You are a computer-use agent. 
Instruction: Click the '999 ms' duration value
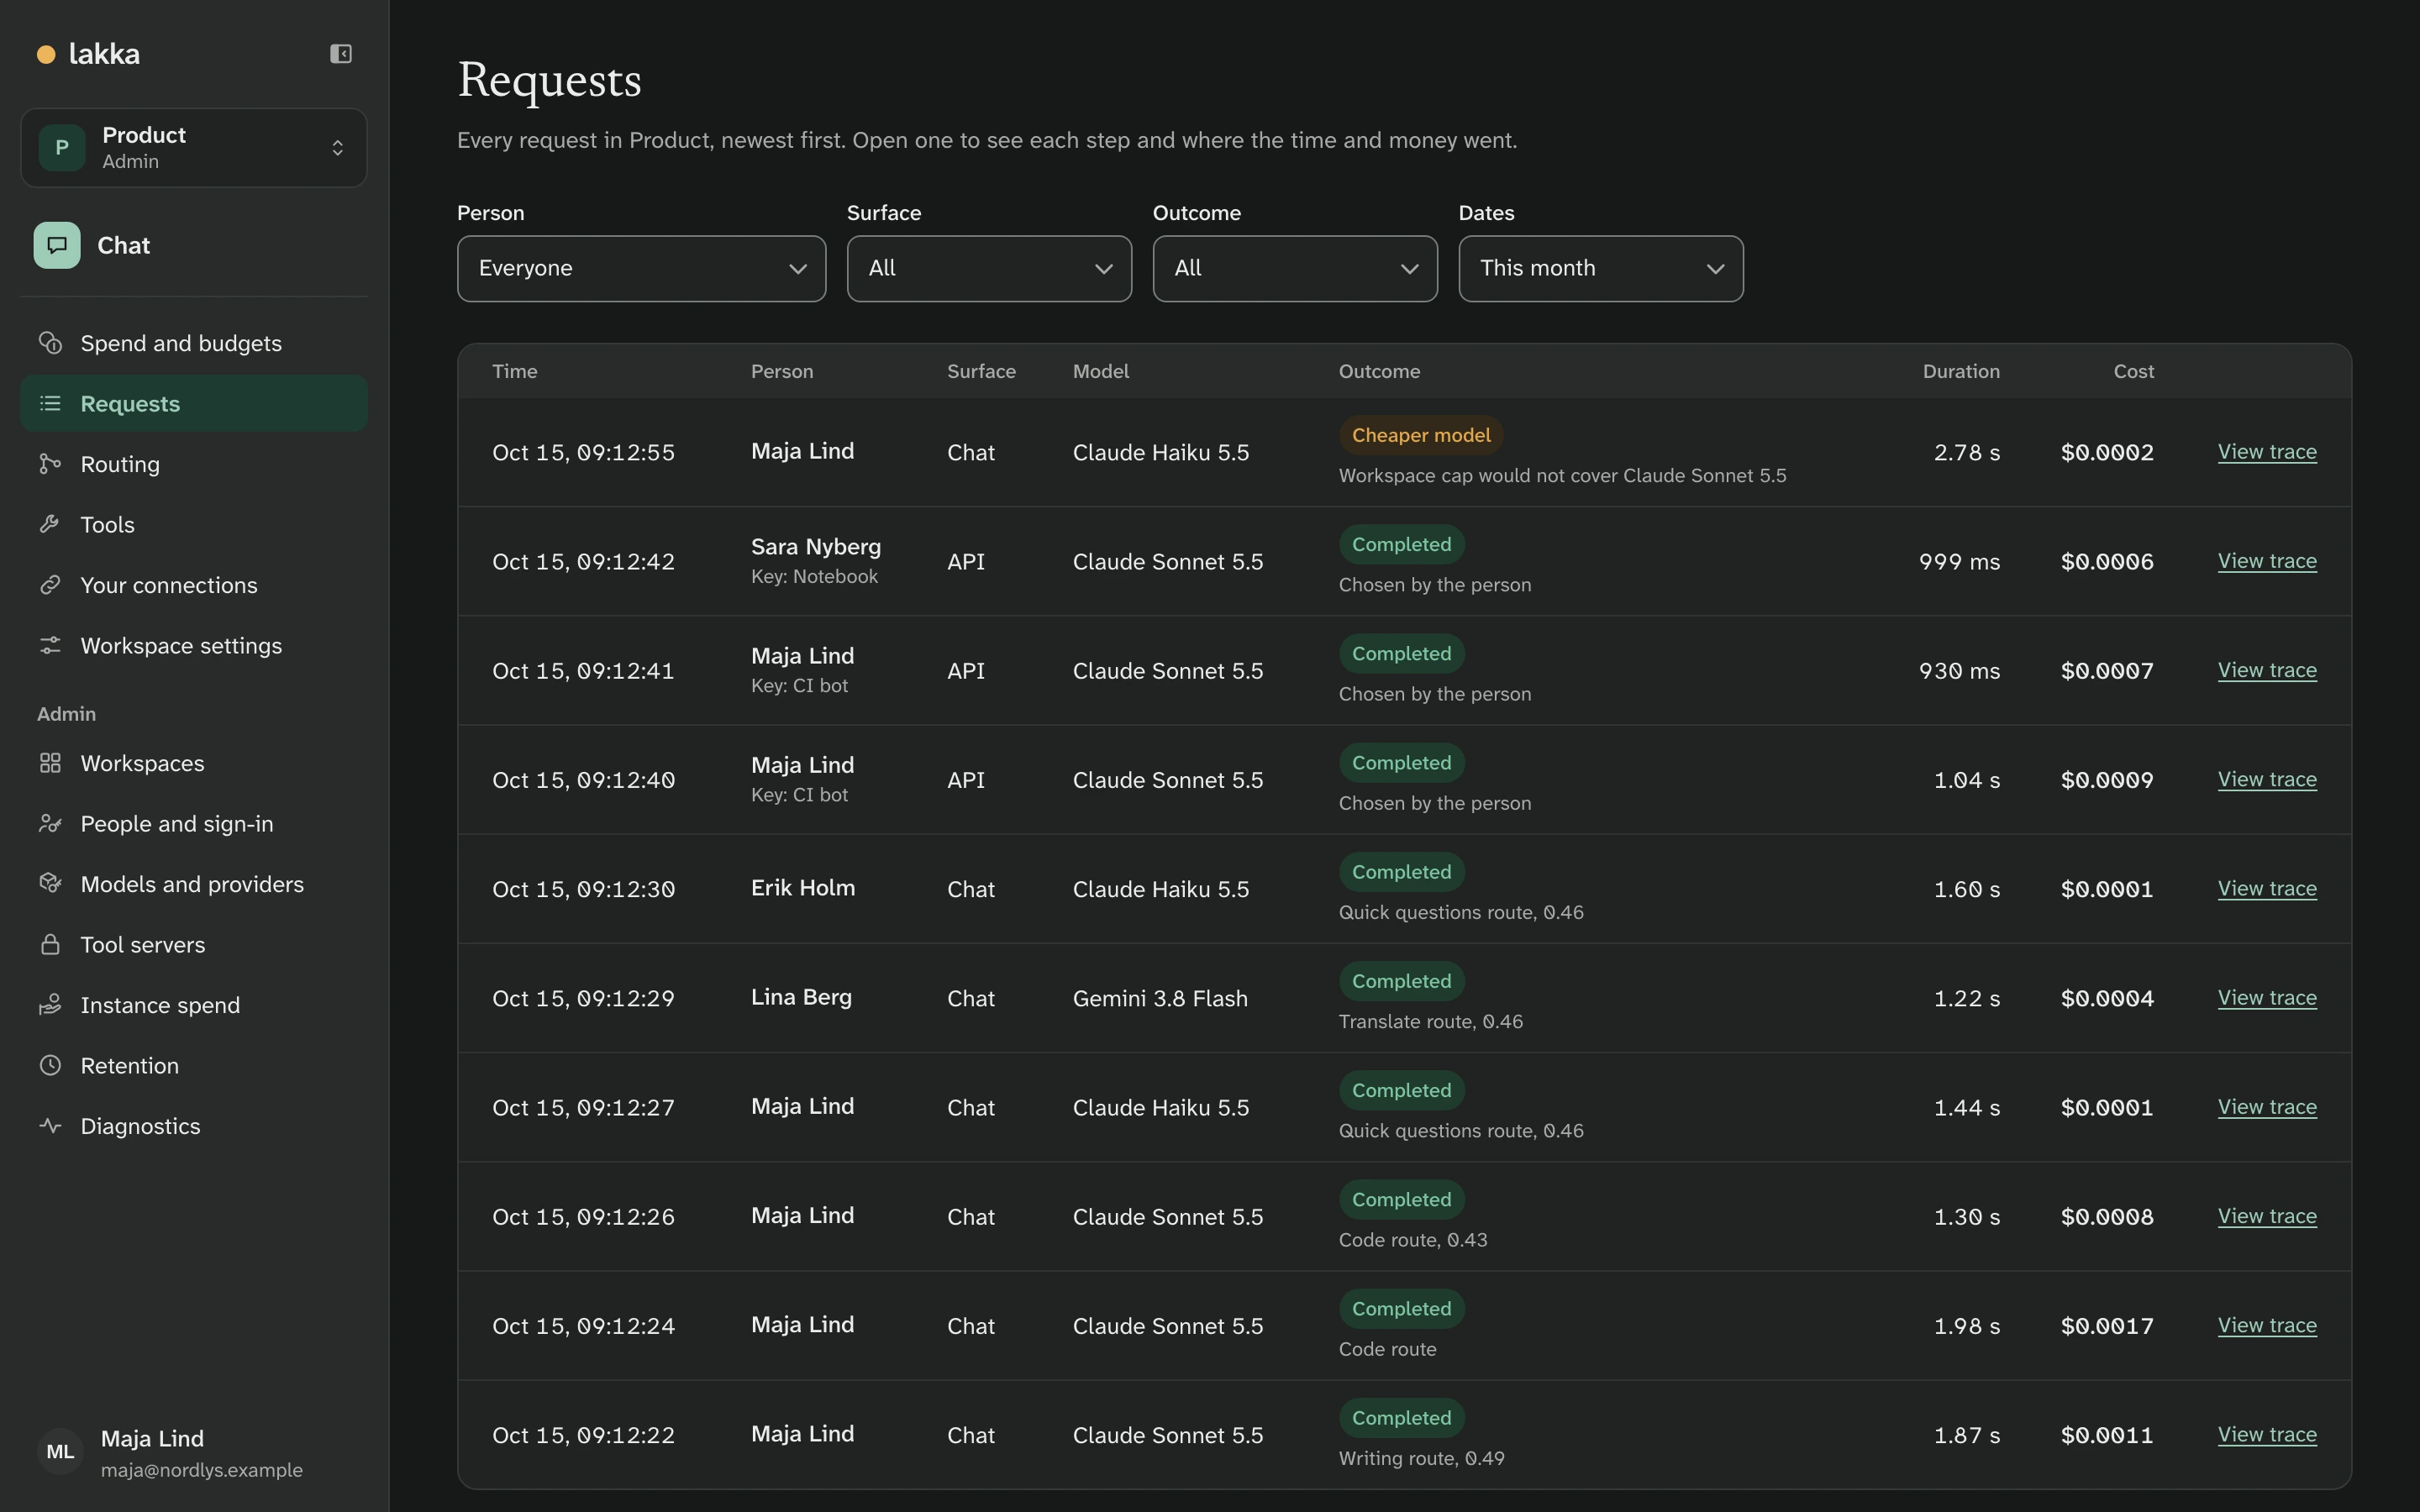pyautogui.click(x=1959, y=562)
